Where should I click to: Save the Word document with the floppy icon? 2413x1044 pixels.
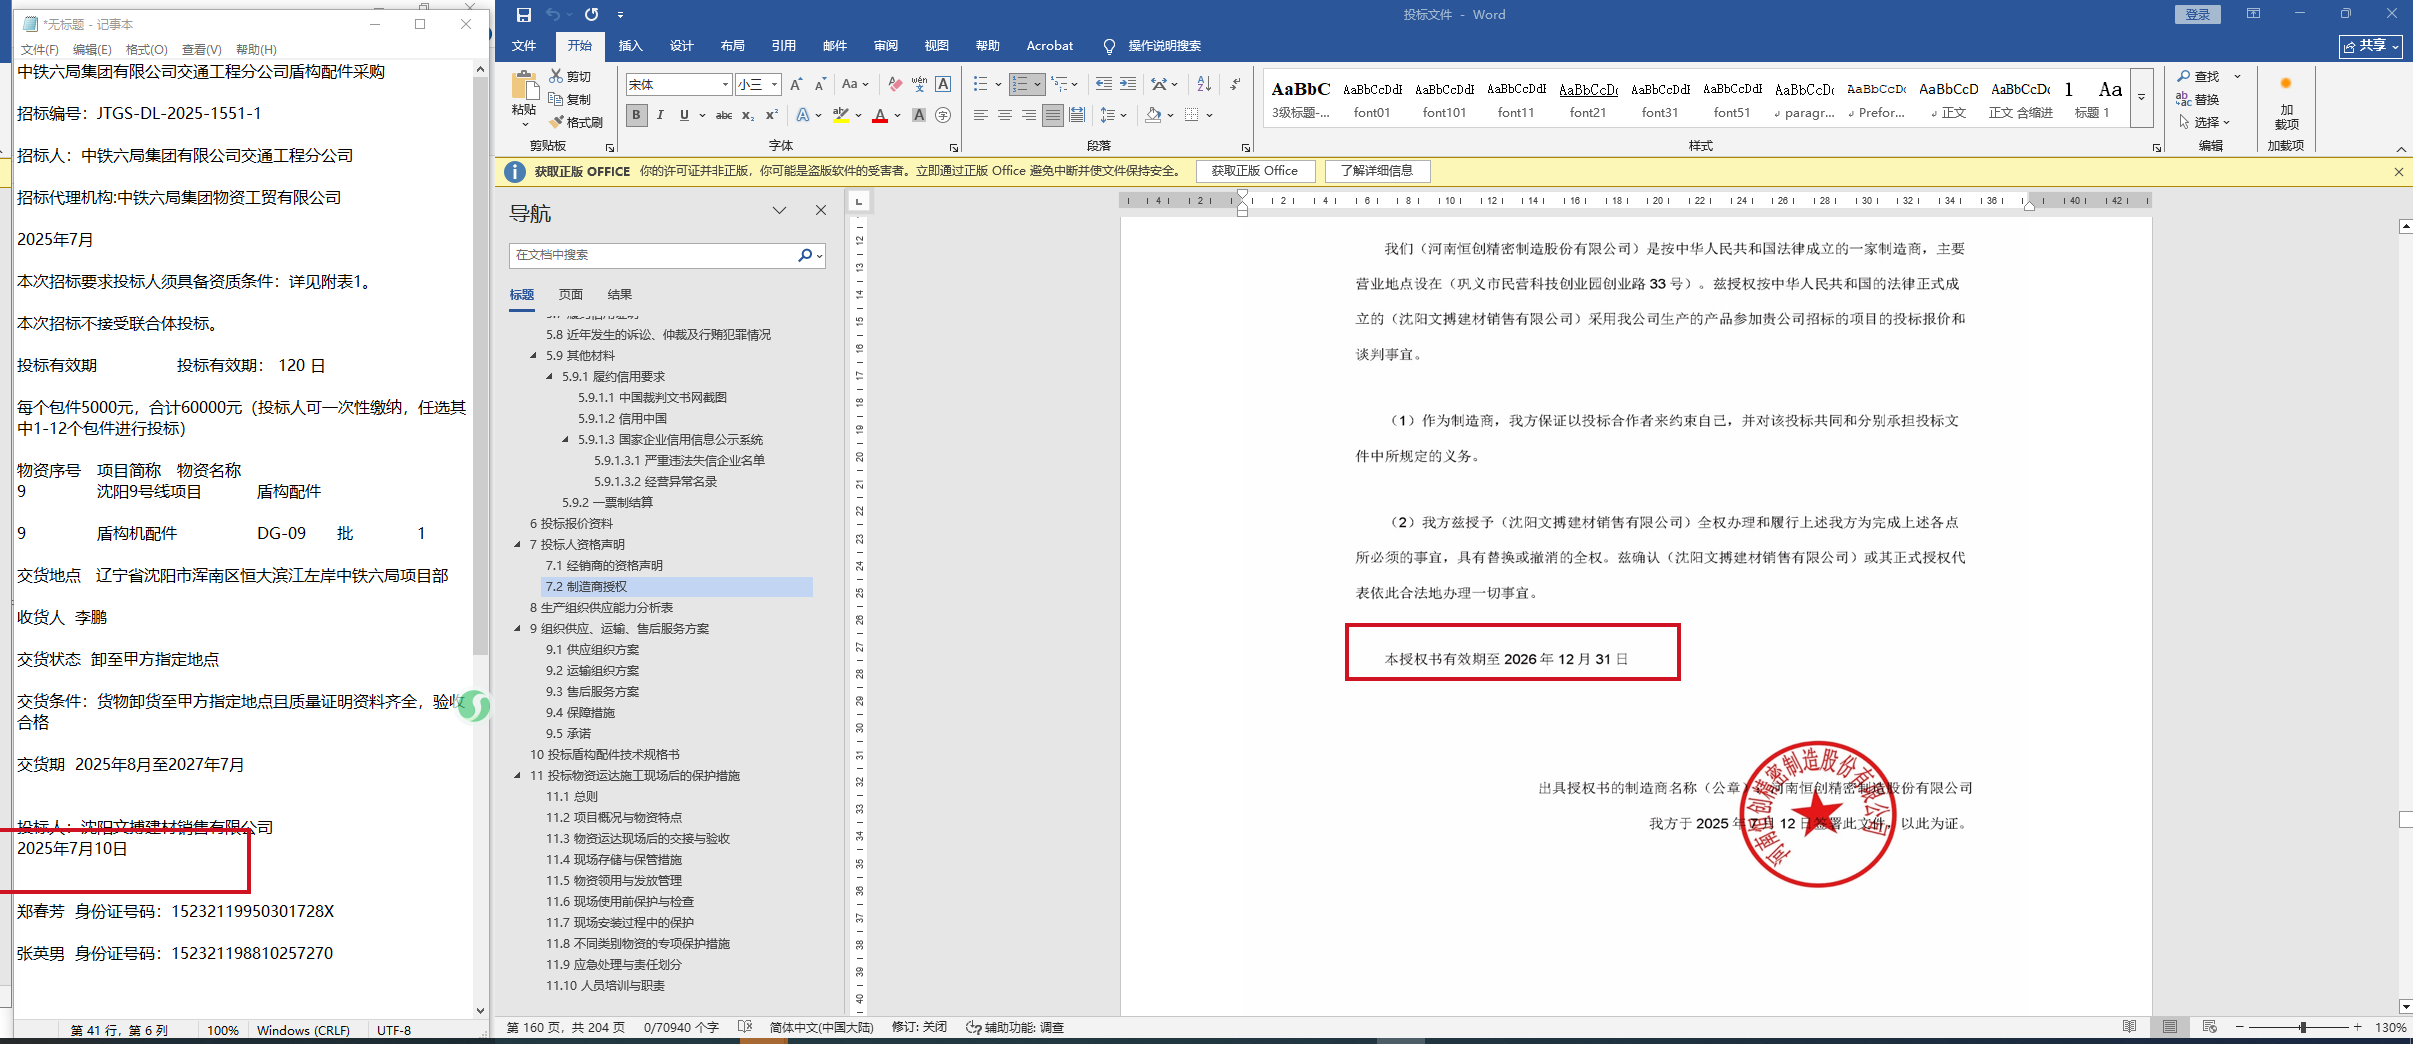523,14
